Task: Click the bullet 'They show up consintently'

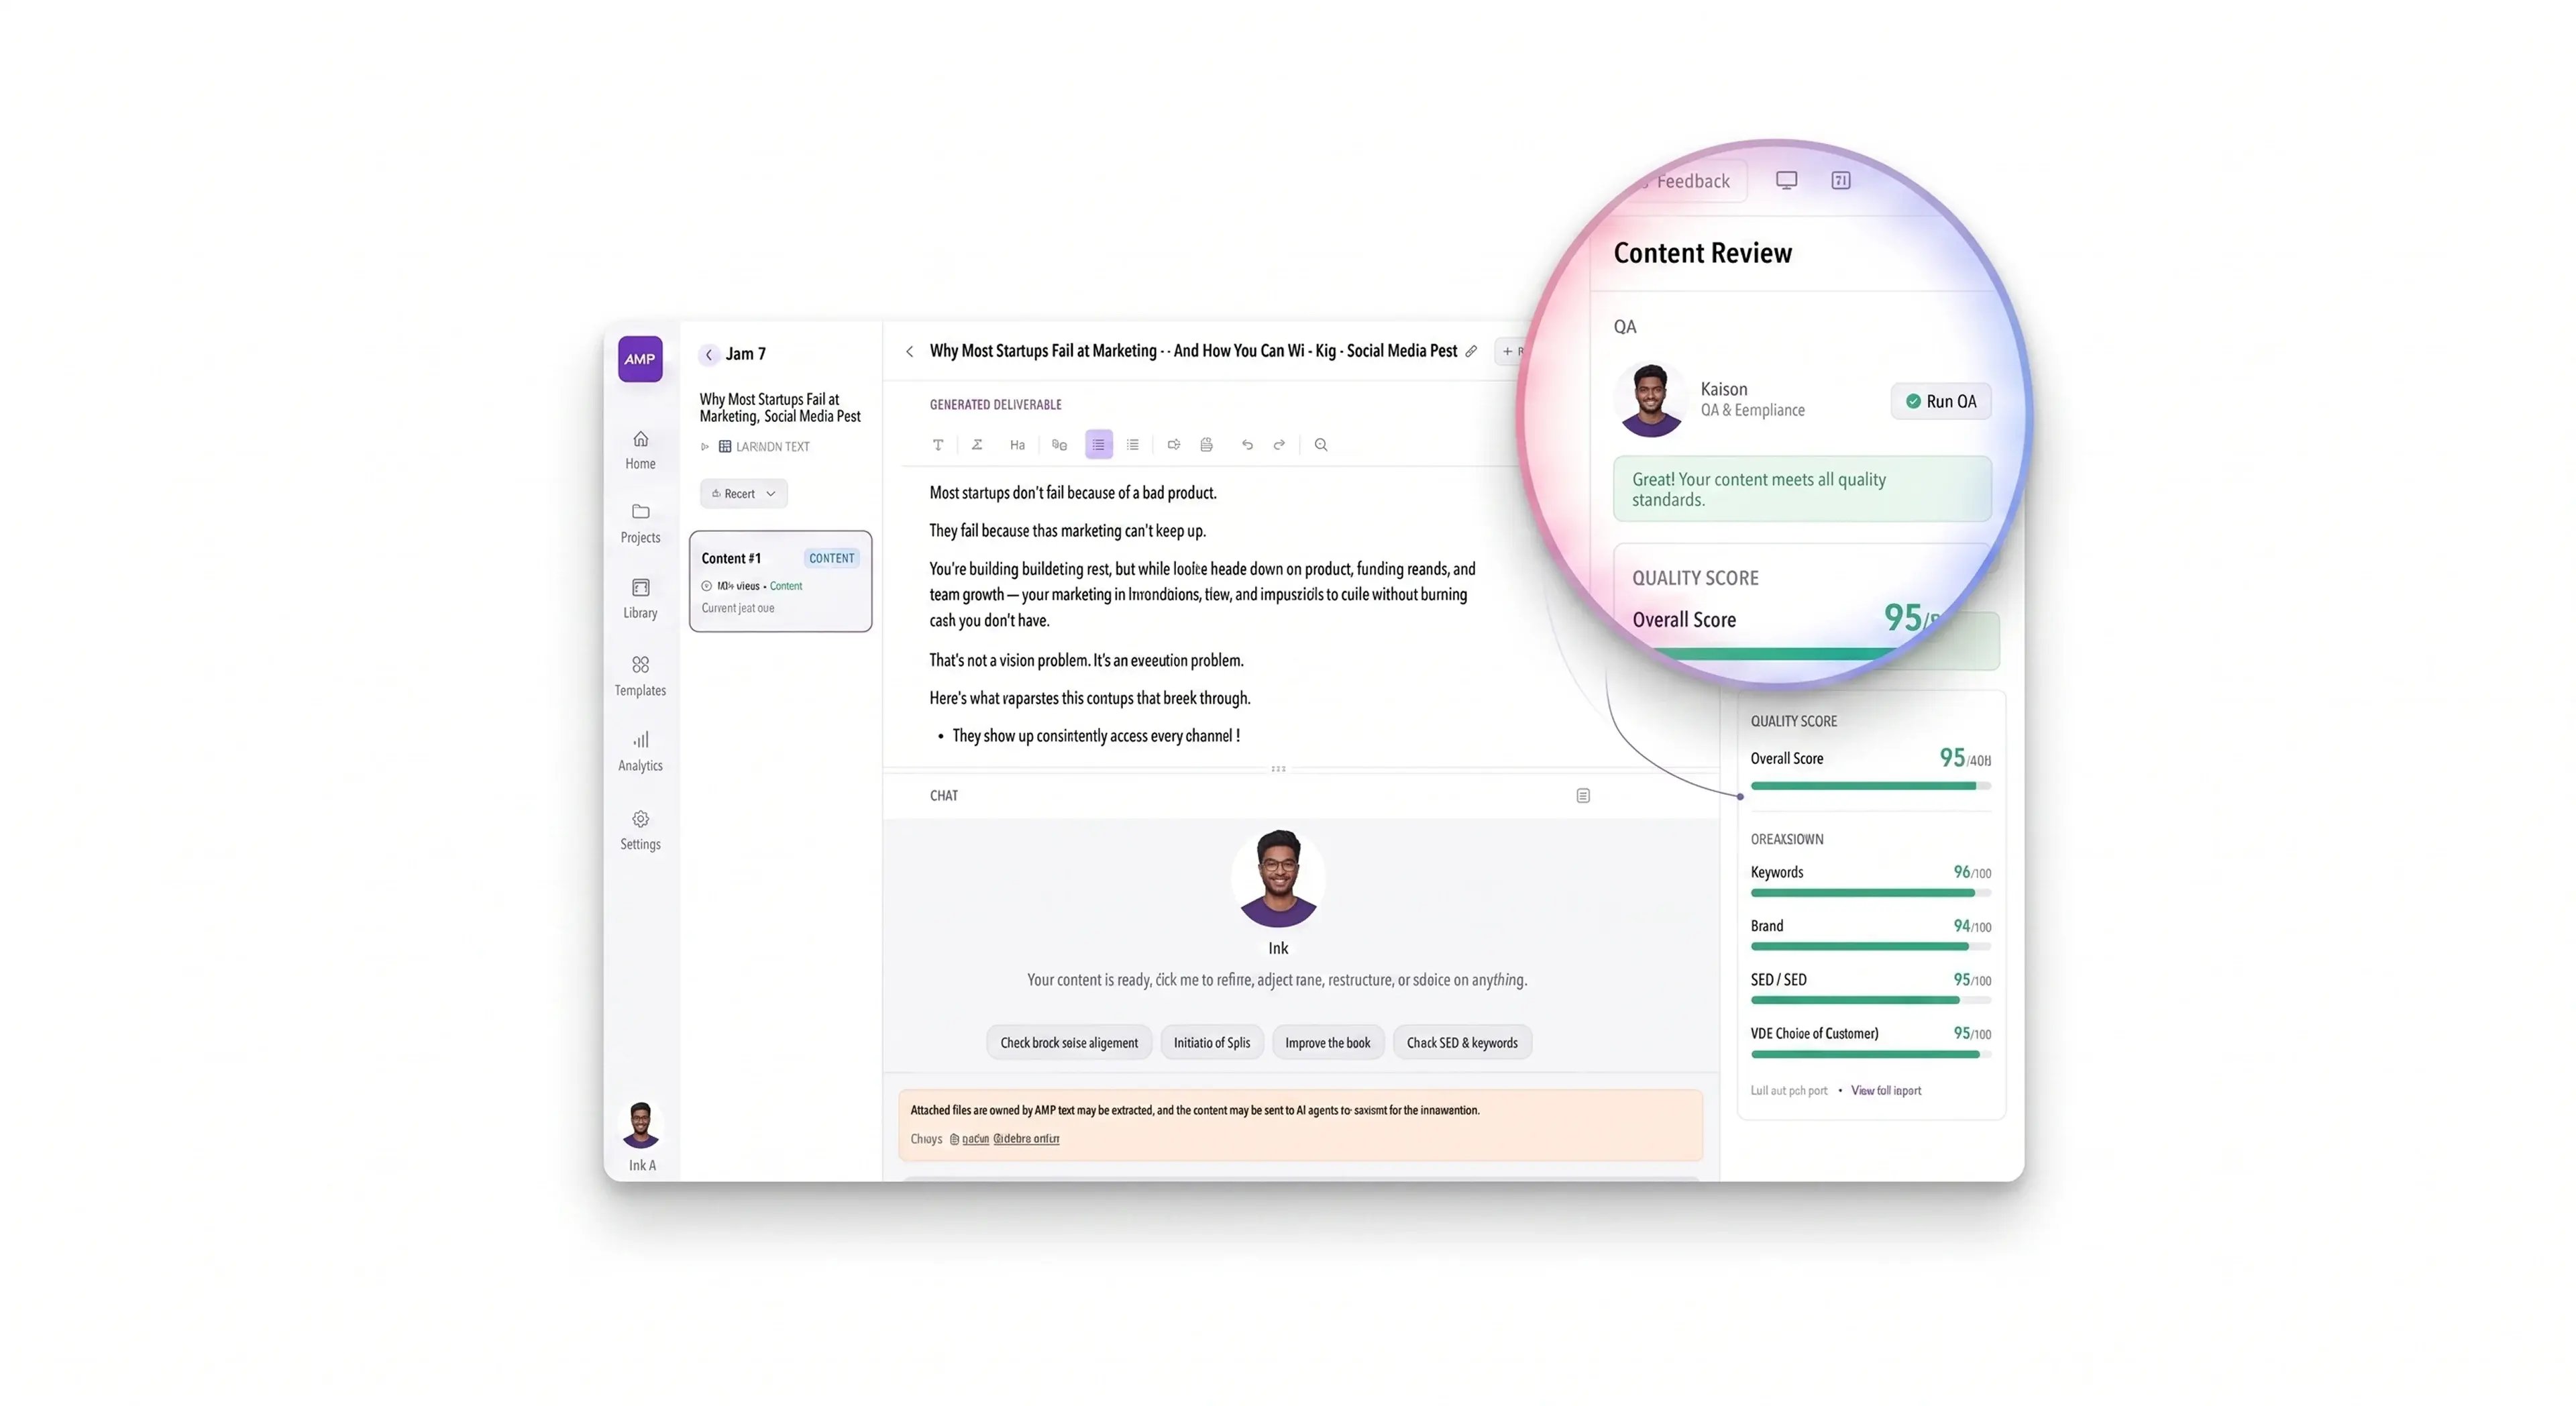Action: pos(1096,736)
